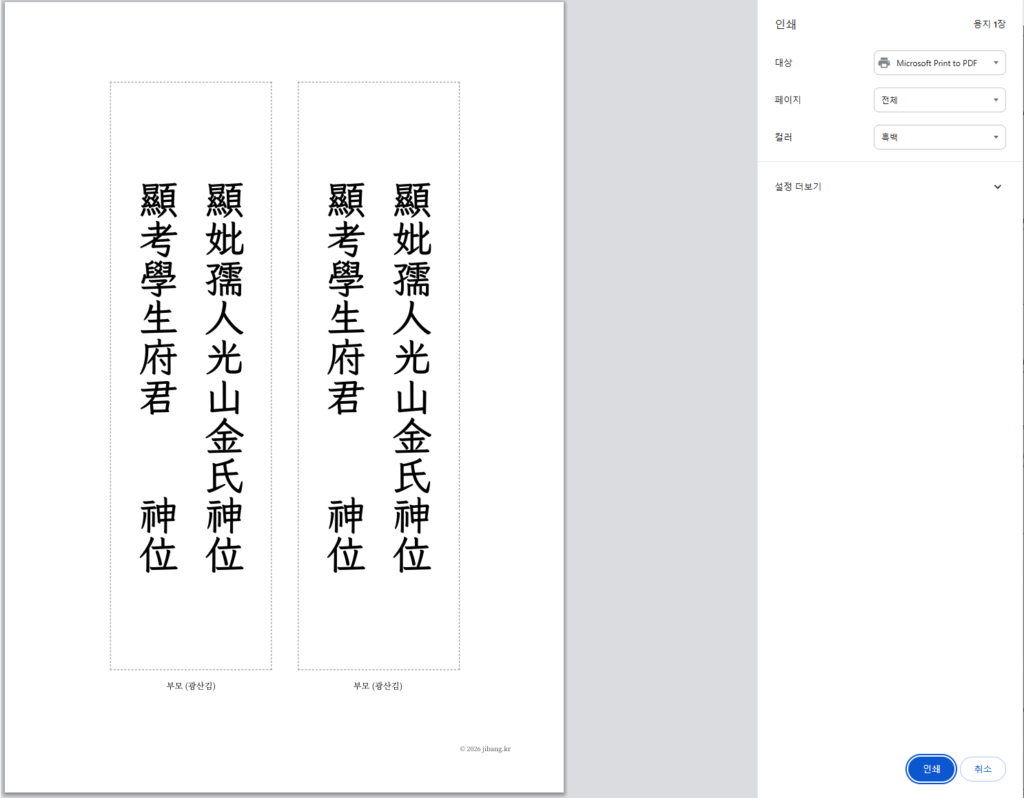Click the © 2026 jibang.kr footer text
Image resolution: width=1024 pixels, height=798 pixels.
pyautogui.click(x=485, y=748)
